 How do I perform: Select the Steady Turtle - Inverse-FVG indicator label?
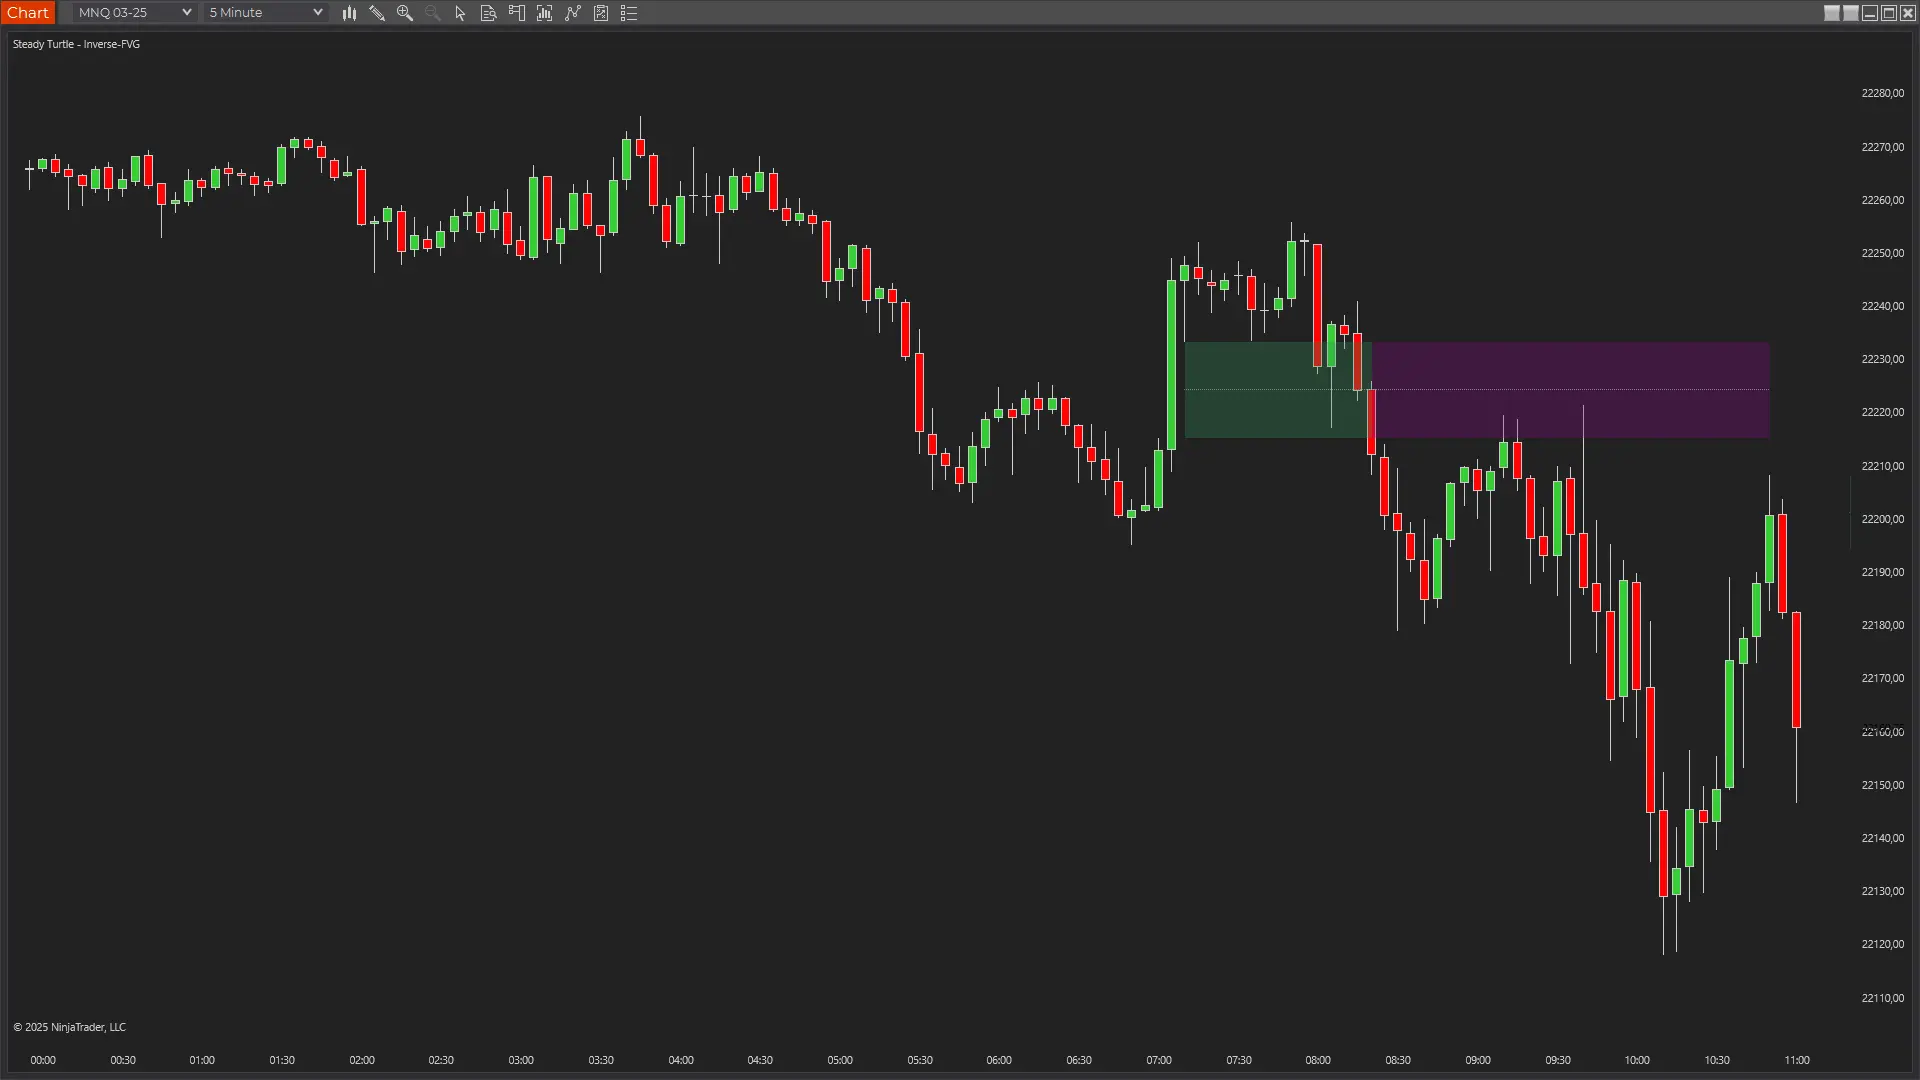click(76, 44)
